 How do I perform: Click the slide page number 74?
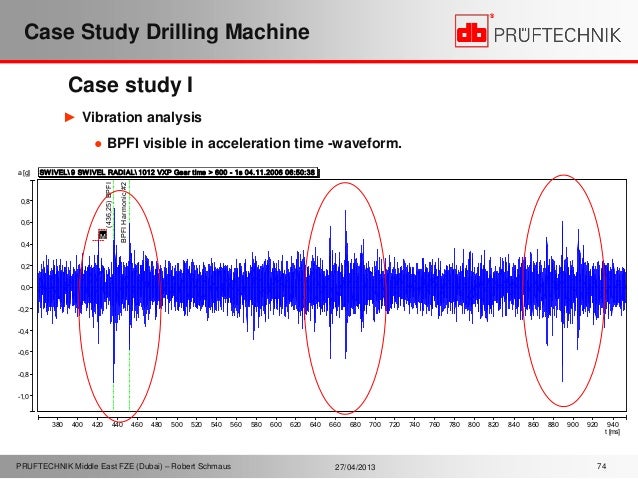(x=602, y=466)
